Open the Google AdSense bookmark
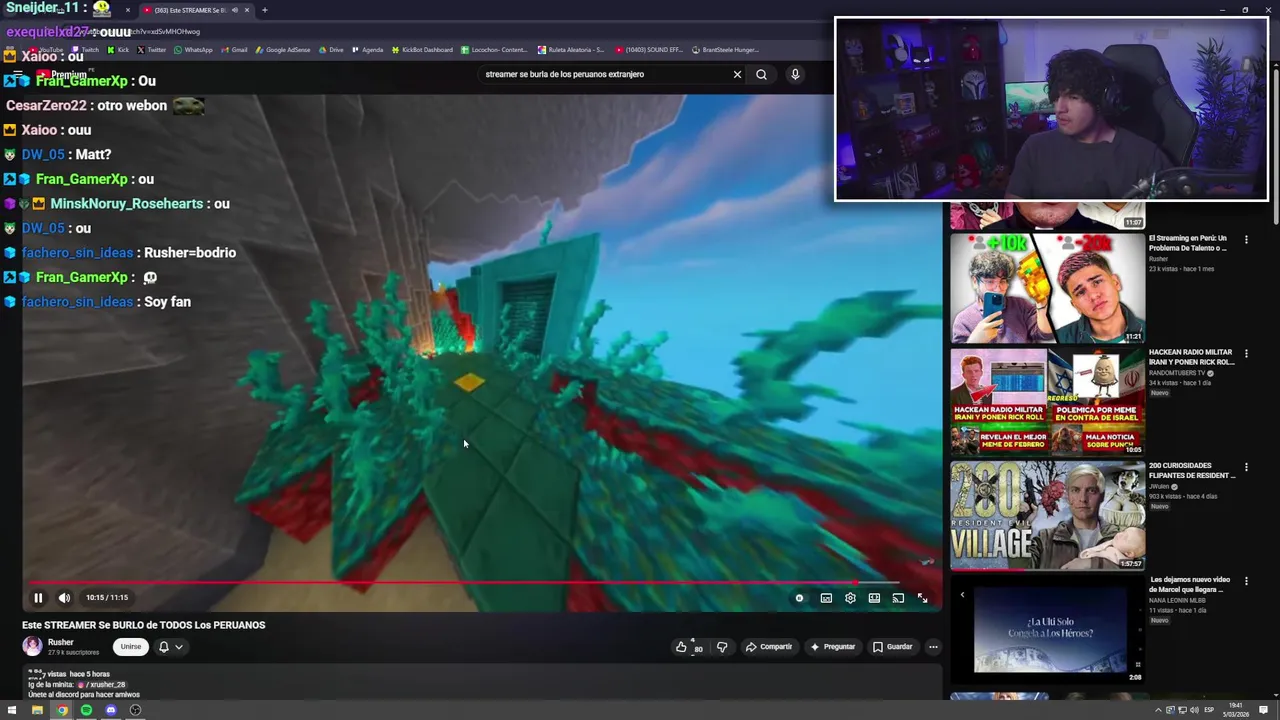1280x720 pixels. (x=283, y=50)
